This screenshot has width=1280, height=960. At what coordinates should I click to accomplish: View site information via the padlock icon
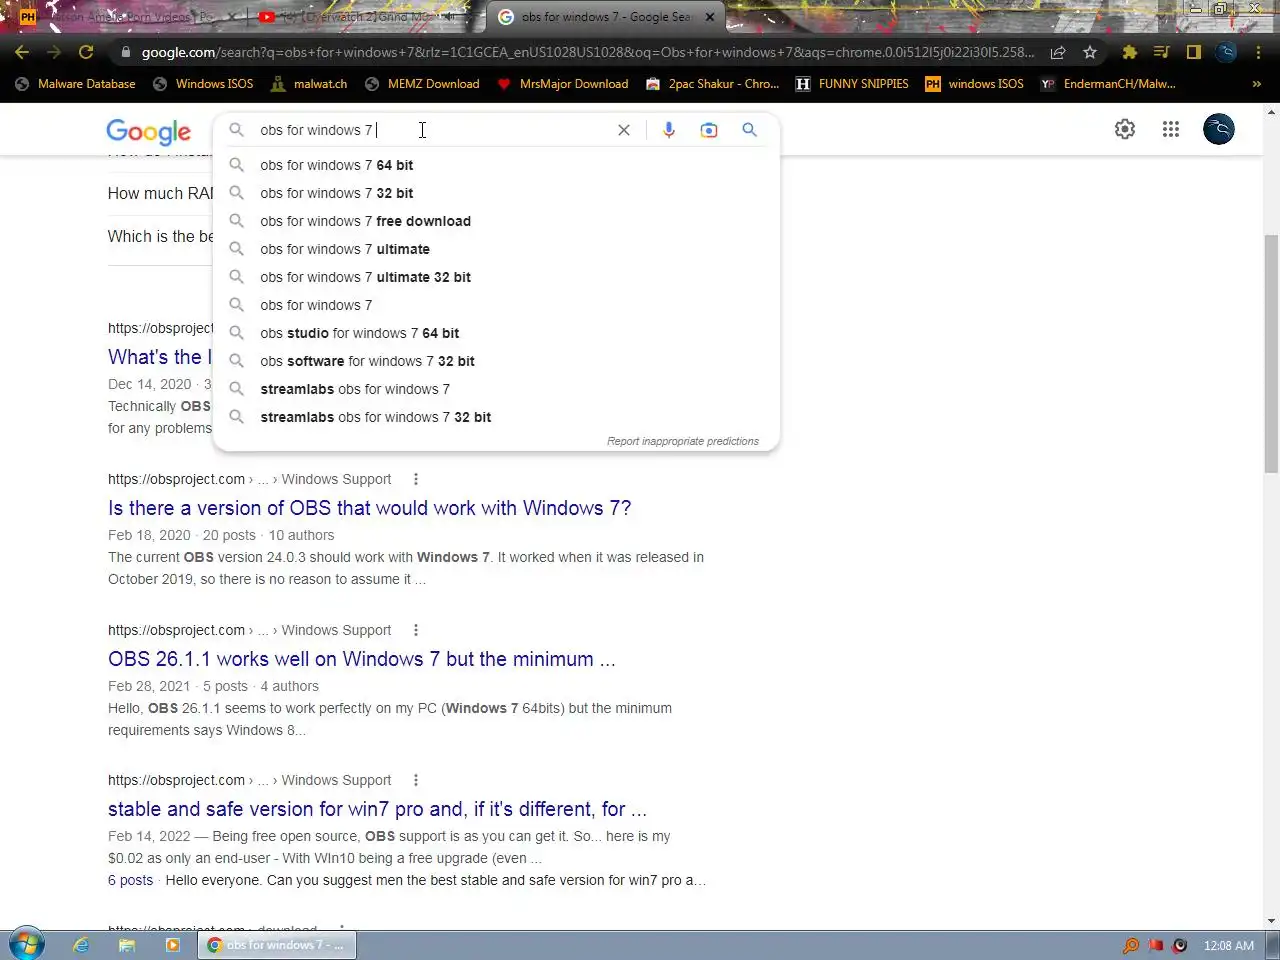coord(125,52)
